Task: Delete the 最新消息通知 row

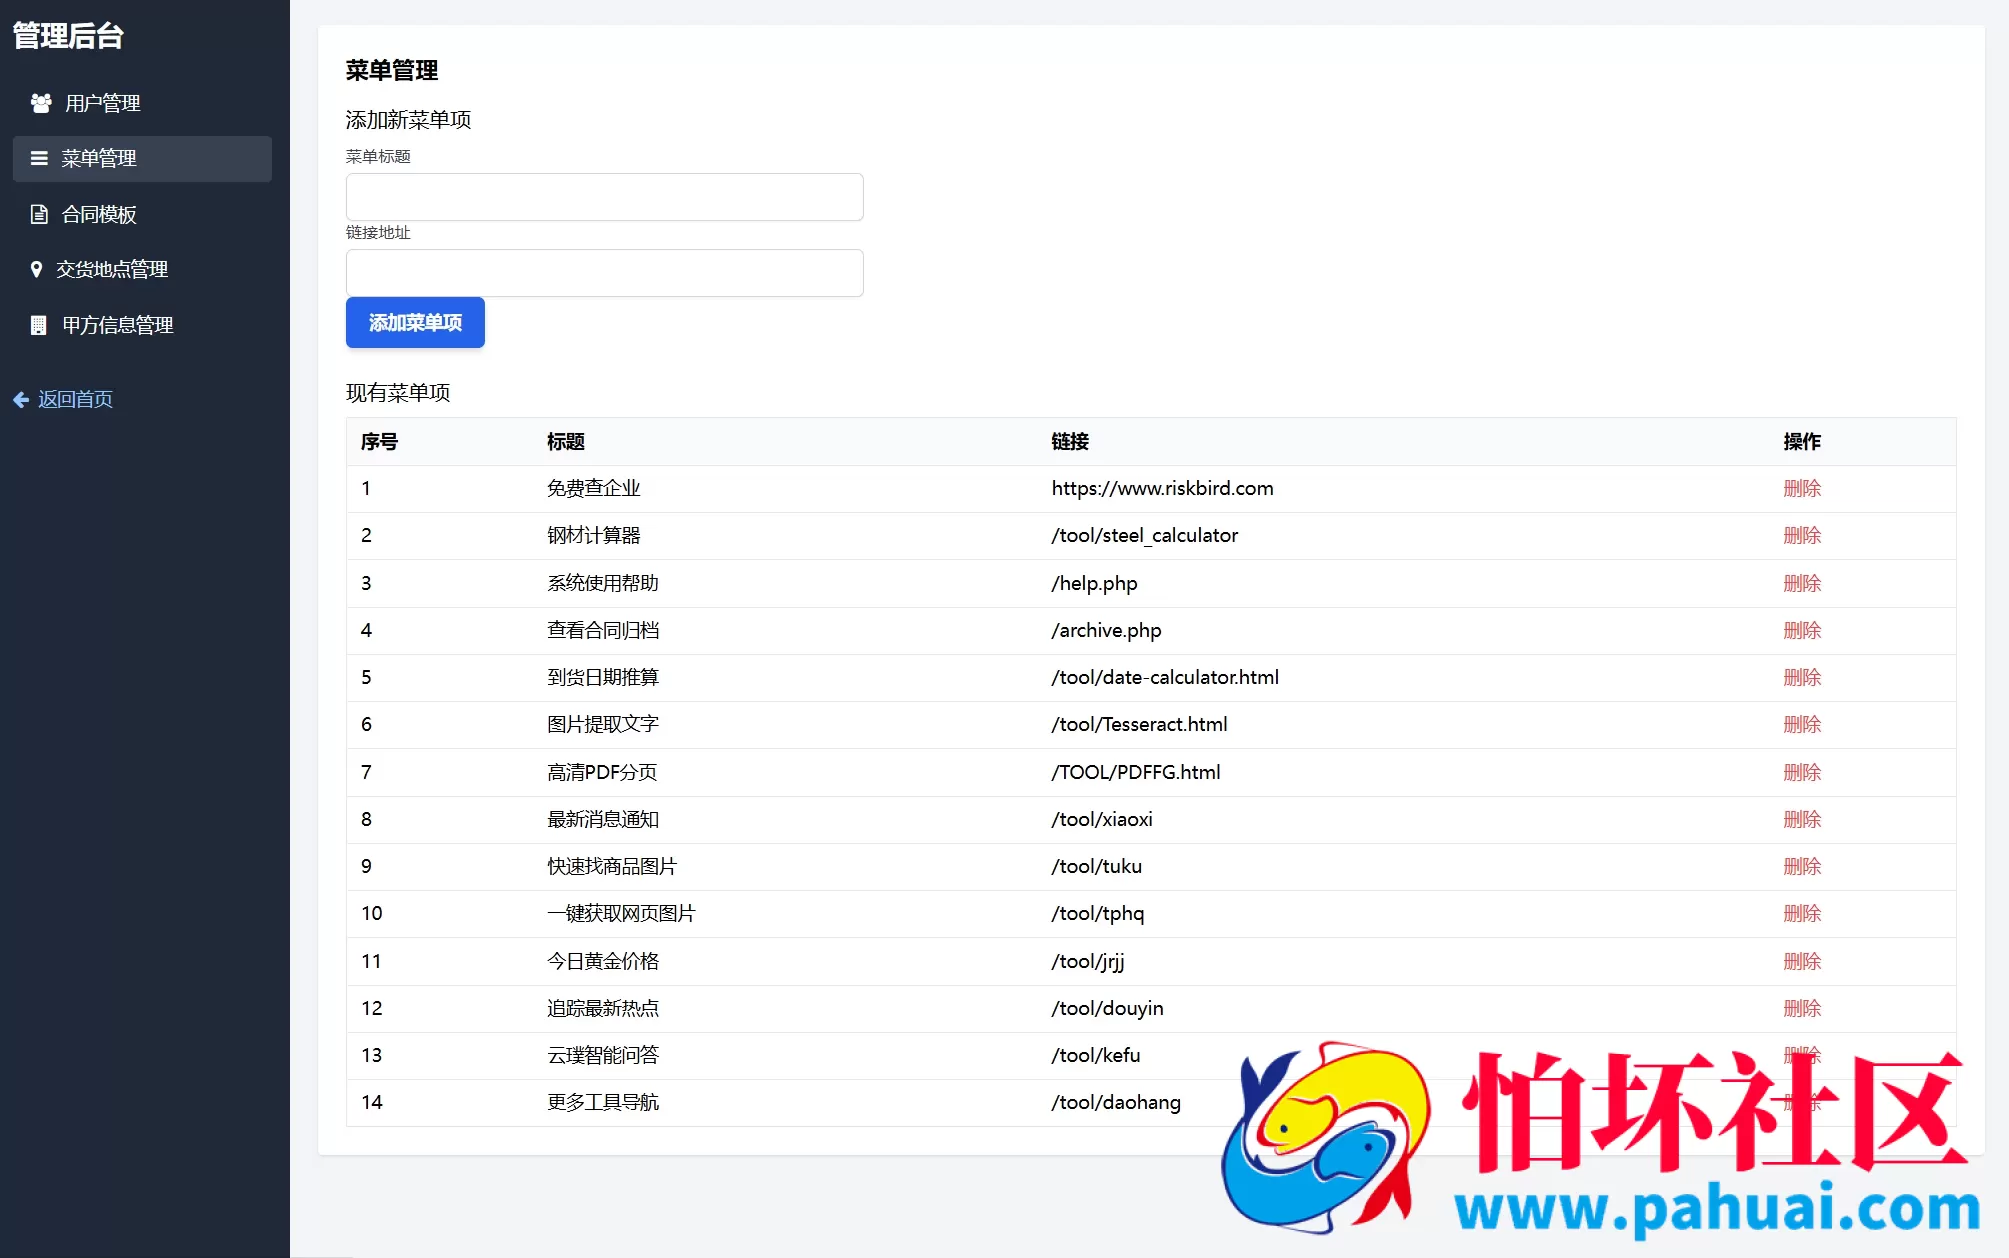Action: point(1802,819)
